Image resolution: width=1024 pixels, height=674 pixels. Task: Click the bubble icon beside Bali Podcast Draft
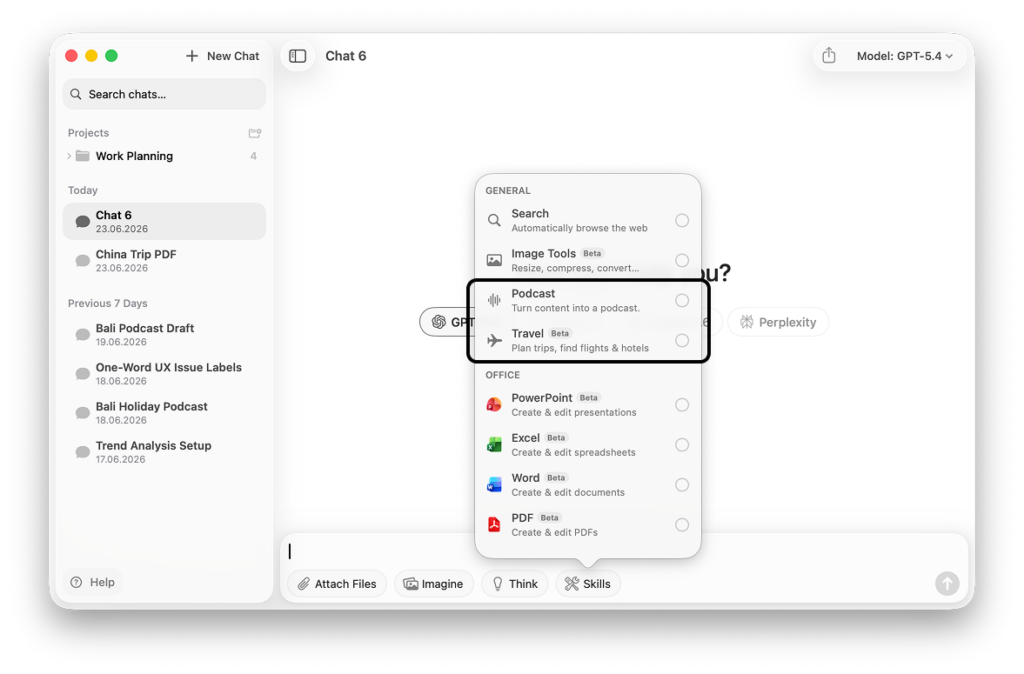tap(82, 334)
